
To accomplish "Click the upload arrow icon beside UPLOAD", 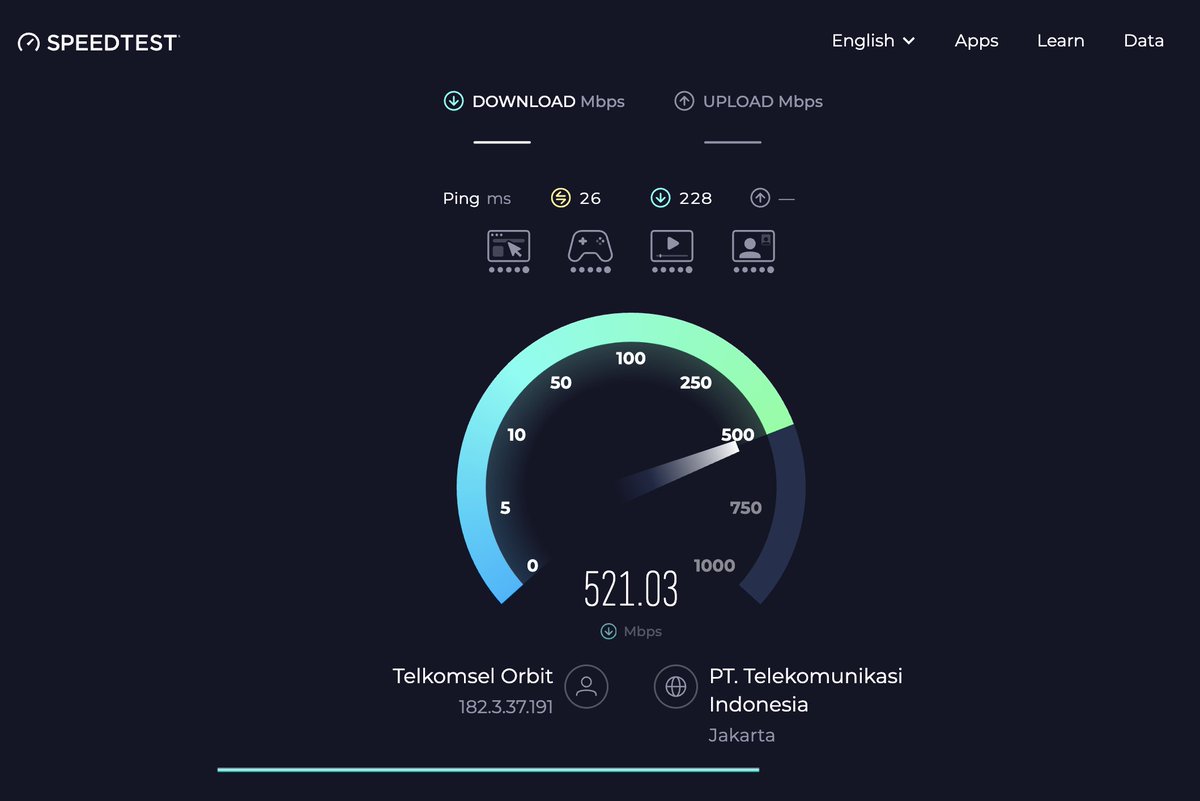I will (x=684, y=101).
